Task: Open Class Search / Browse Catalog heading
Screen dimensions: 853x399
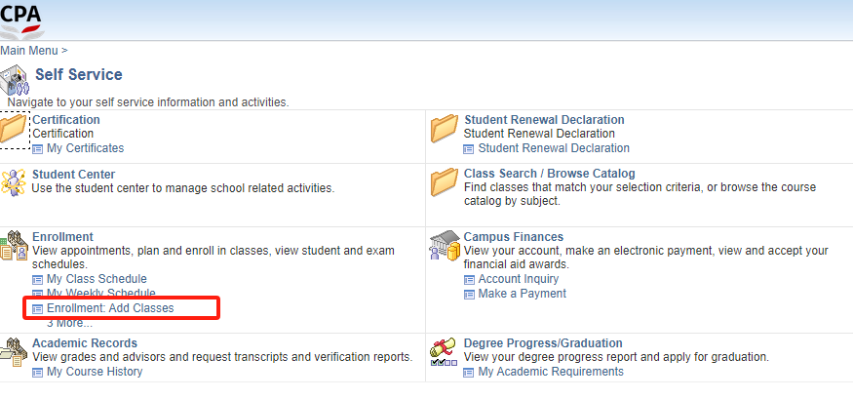Action: [549, 174]
